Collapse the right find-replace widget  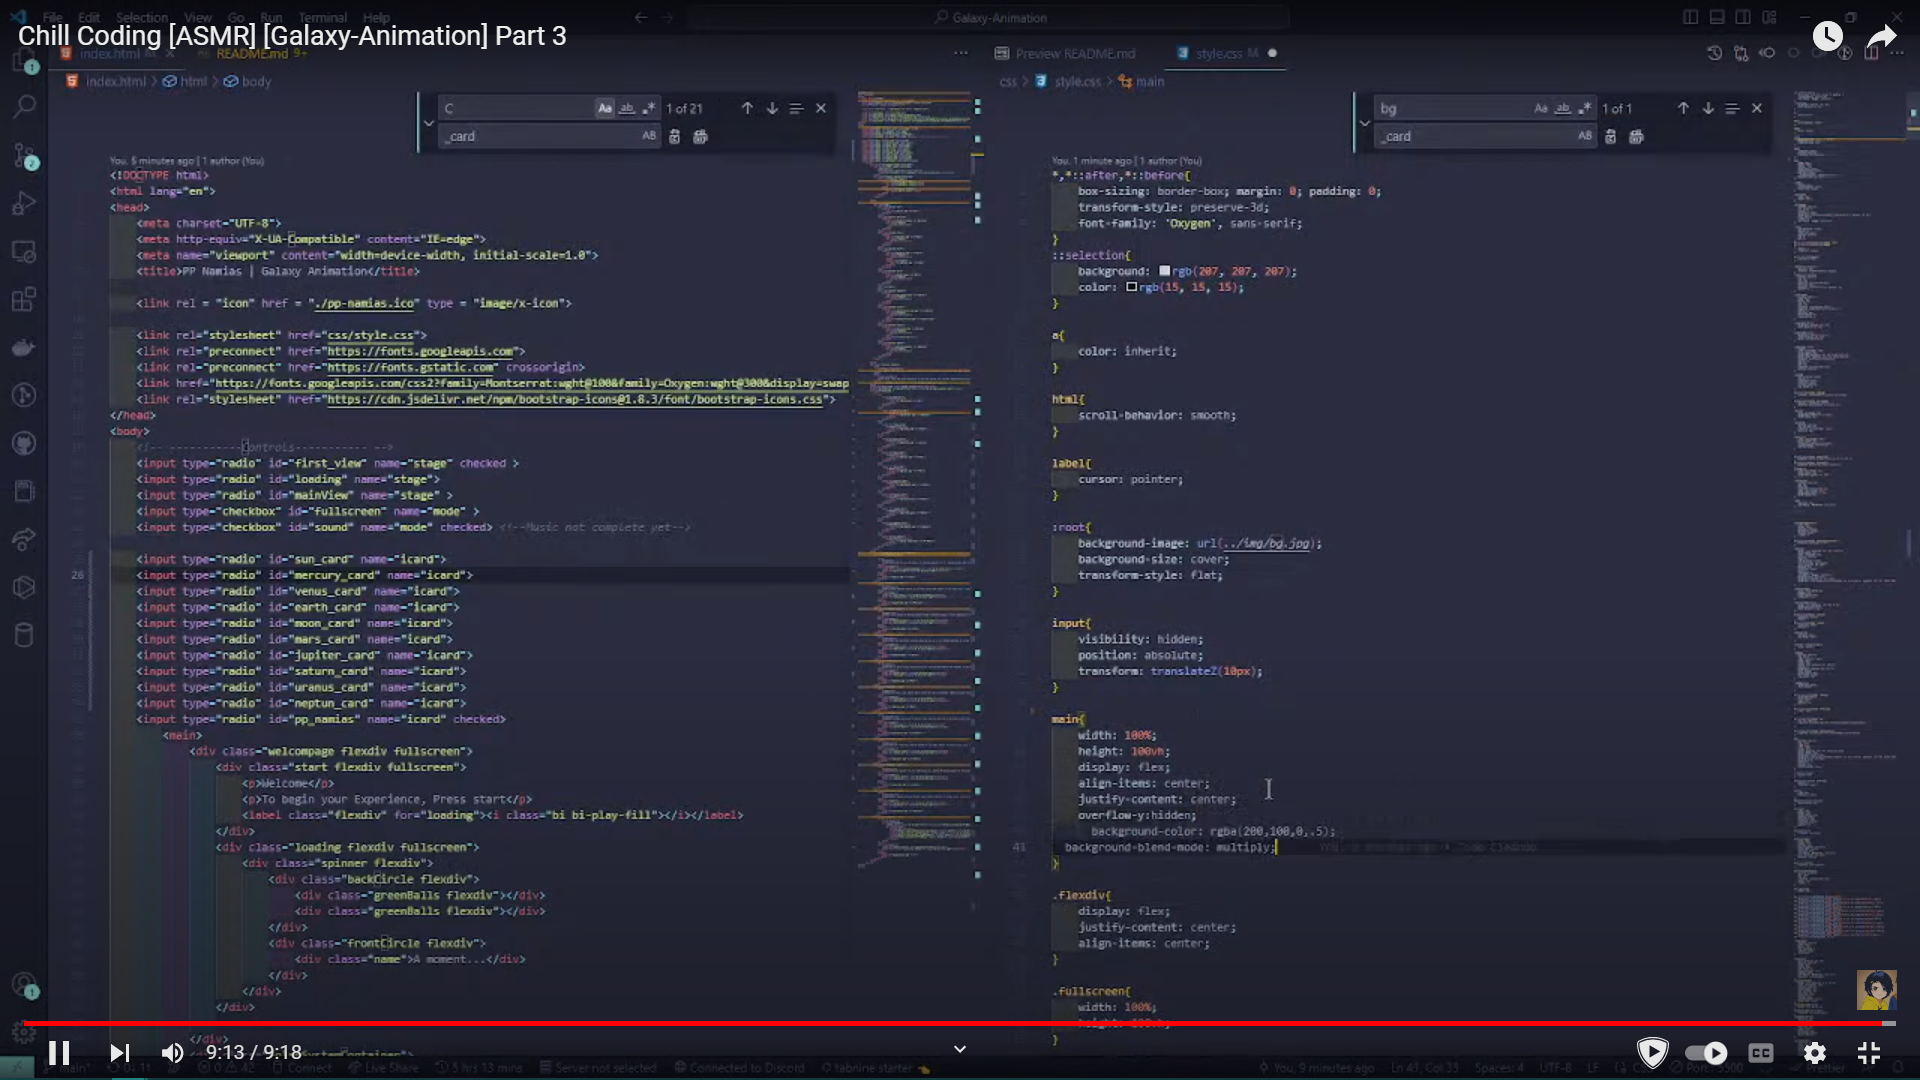tap(1365, 123)
